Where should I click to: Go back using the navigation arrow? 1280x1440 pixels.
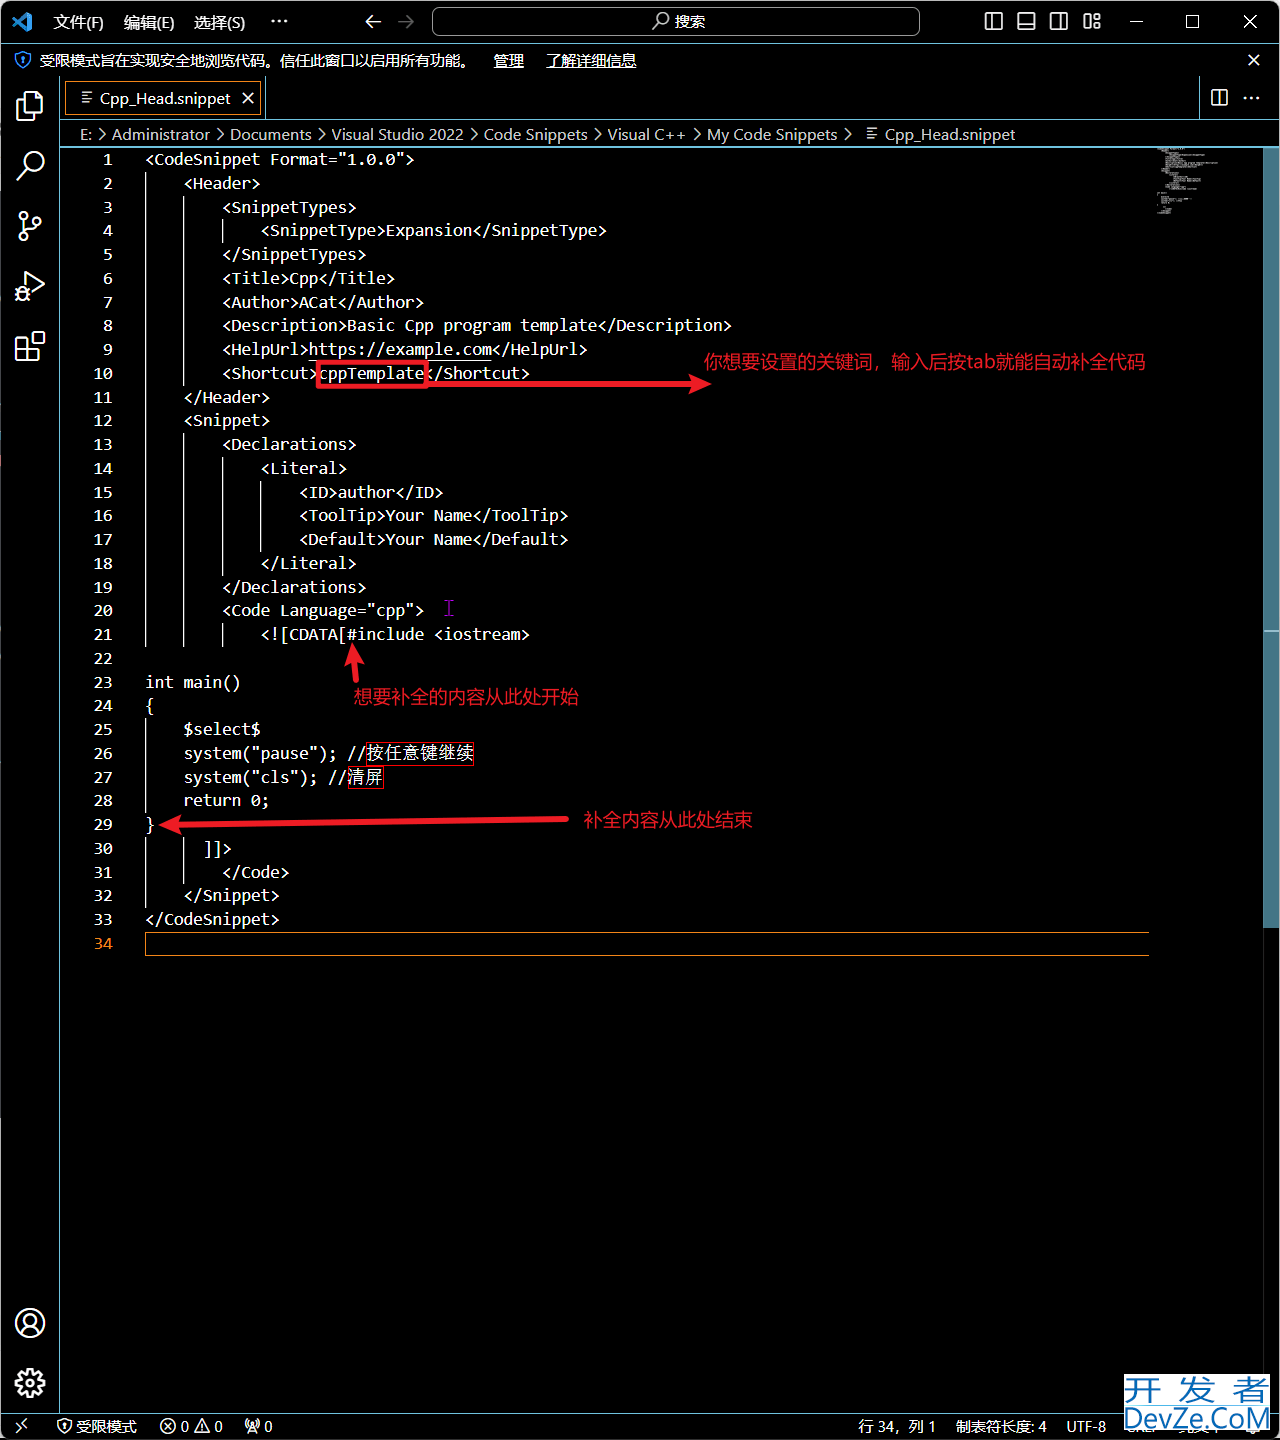pos(373,21)
